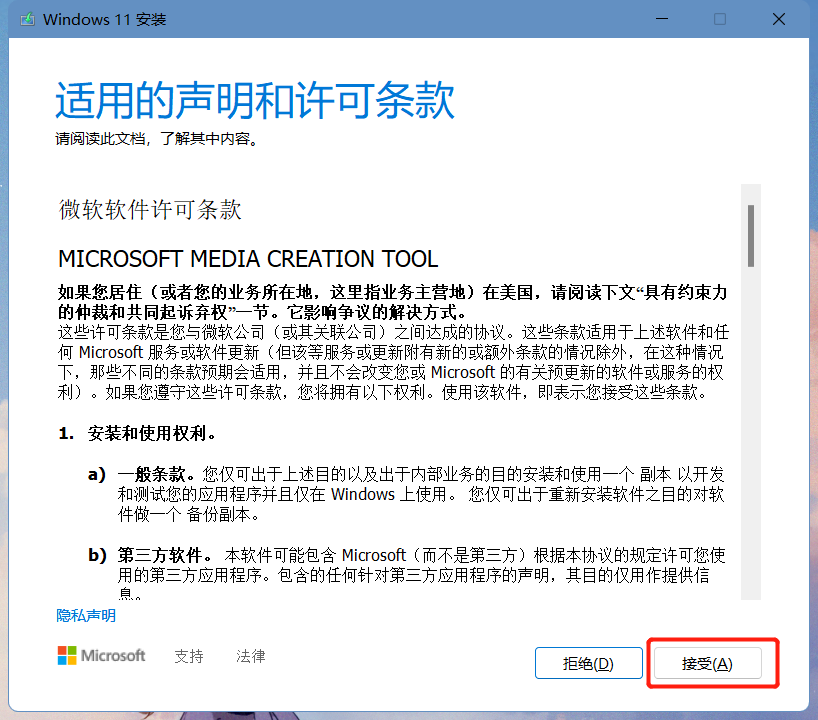Viewport: 818px width, 720px height.
Task: Click section heading 1. 安装和使用权利。
Action: click(137, 433)
